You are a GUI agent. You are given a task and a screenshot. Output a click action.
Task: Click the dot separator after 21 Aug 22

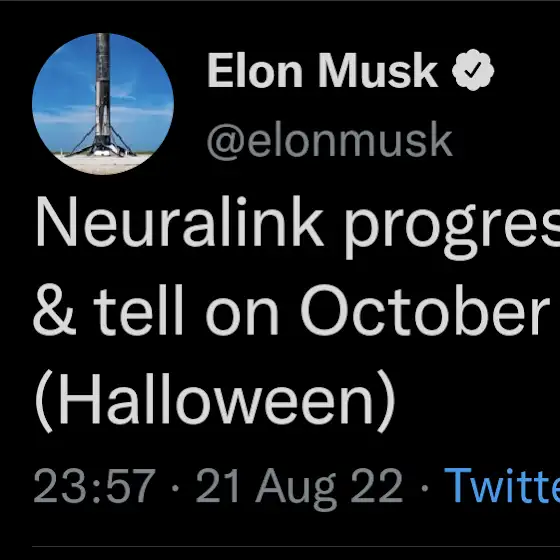point(424,487)
